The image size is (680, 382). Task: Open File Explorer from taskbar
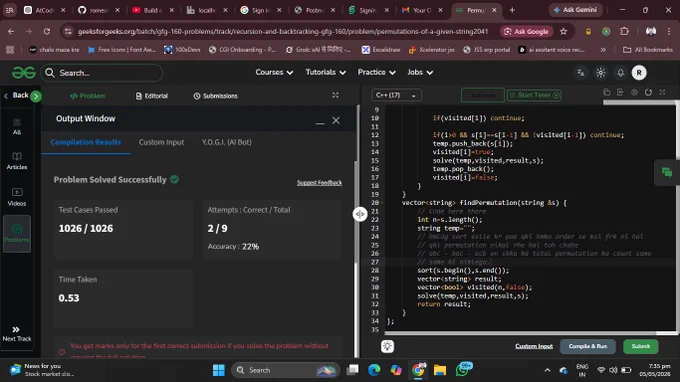click(x=440, y=370)
